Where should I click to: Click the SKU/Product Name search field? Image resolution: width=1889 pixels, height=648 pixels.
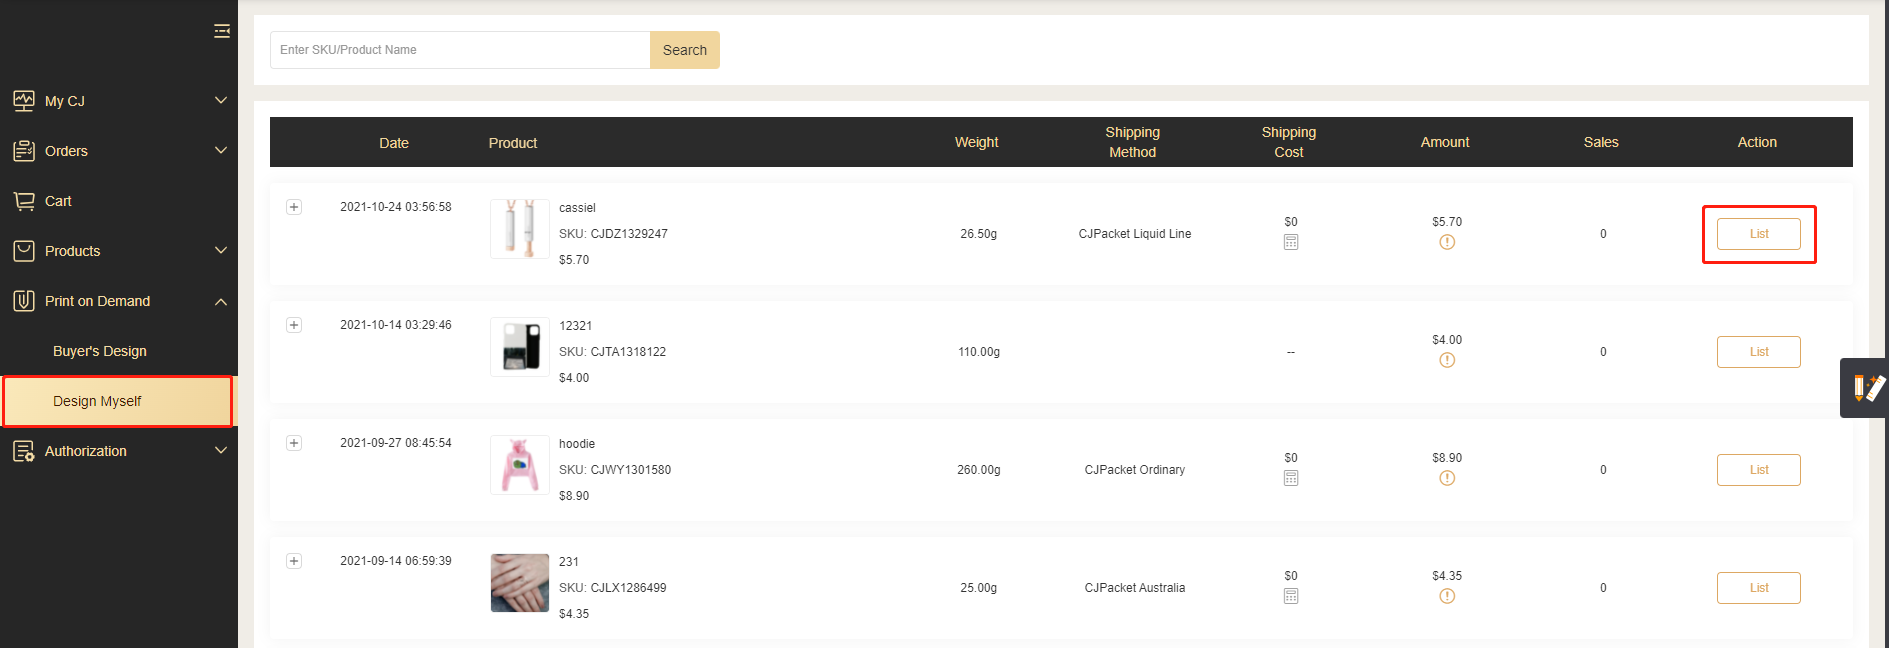pos(460,50)
